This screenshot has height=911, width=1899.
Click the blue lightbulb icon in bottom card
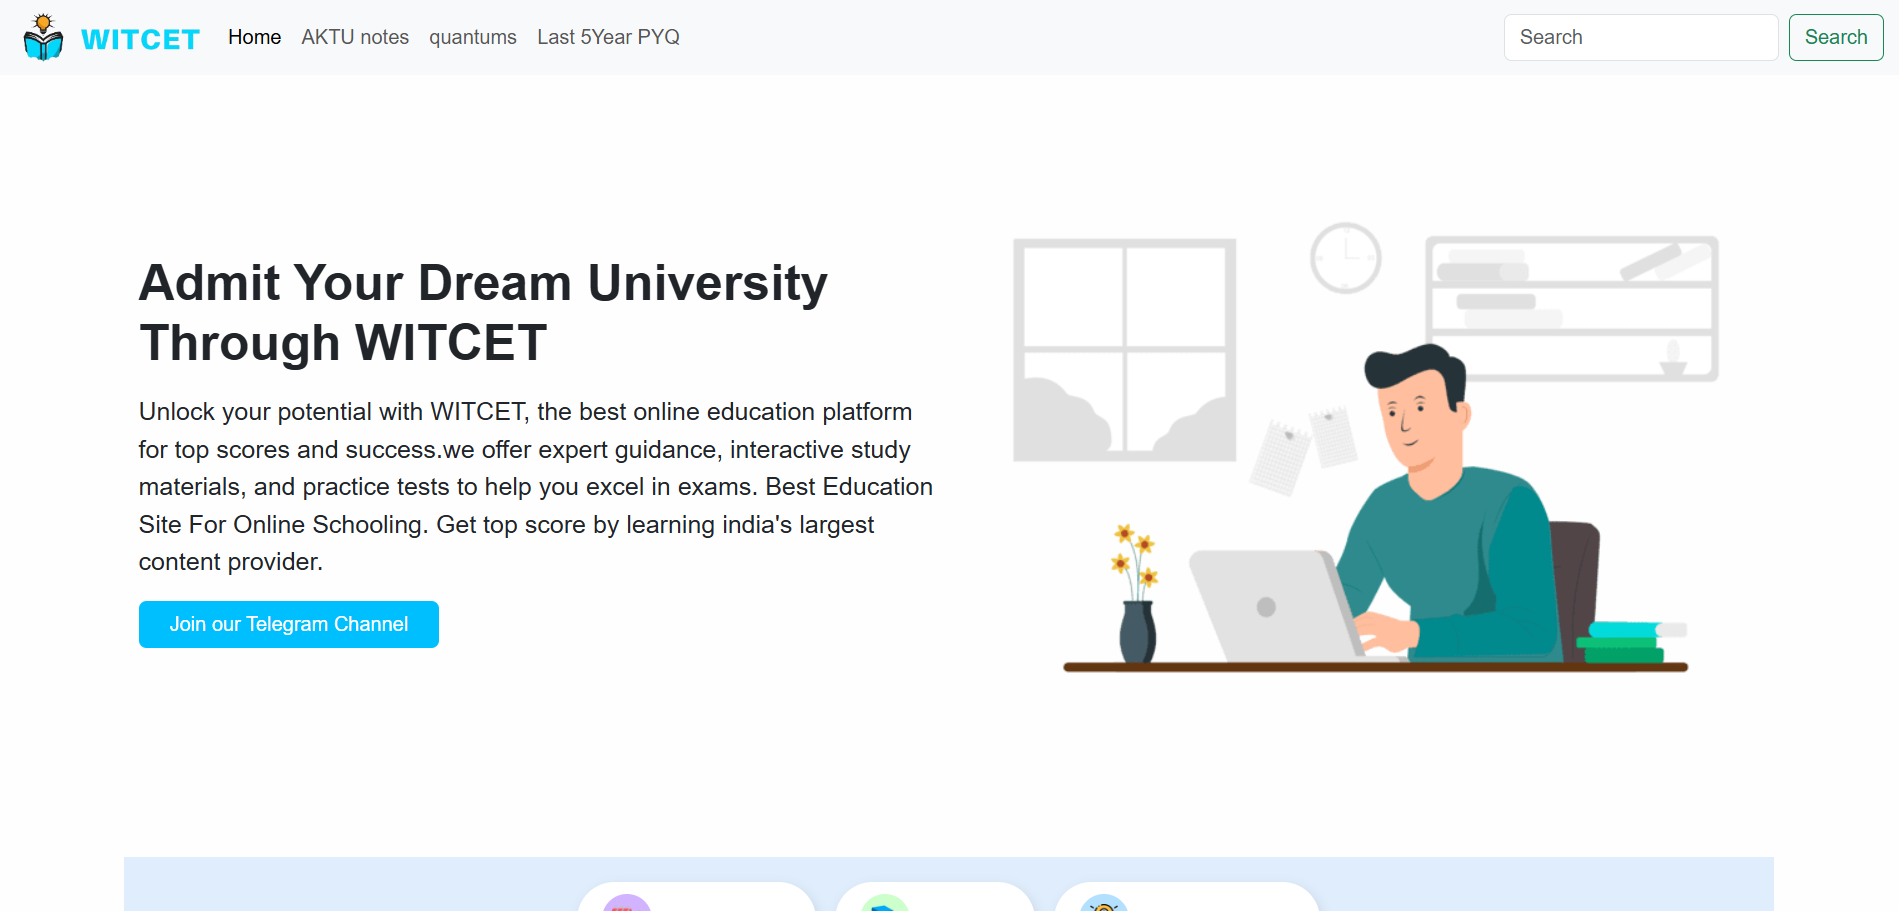1104,903
